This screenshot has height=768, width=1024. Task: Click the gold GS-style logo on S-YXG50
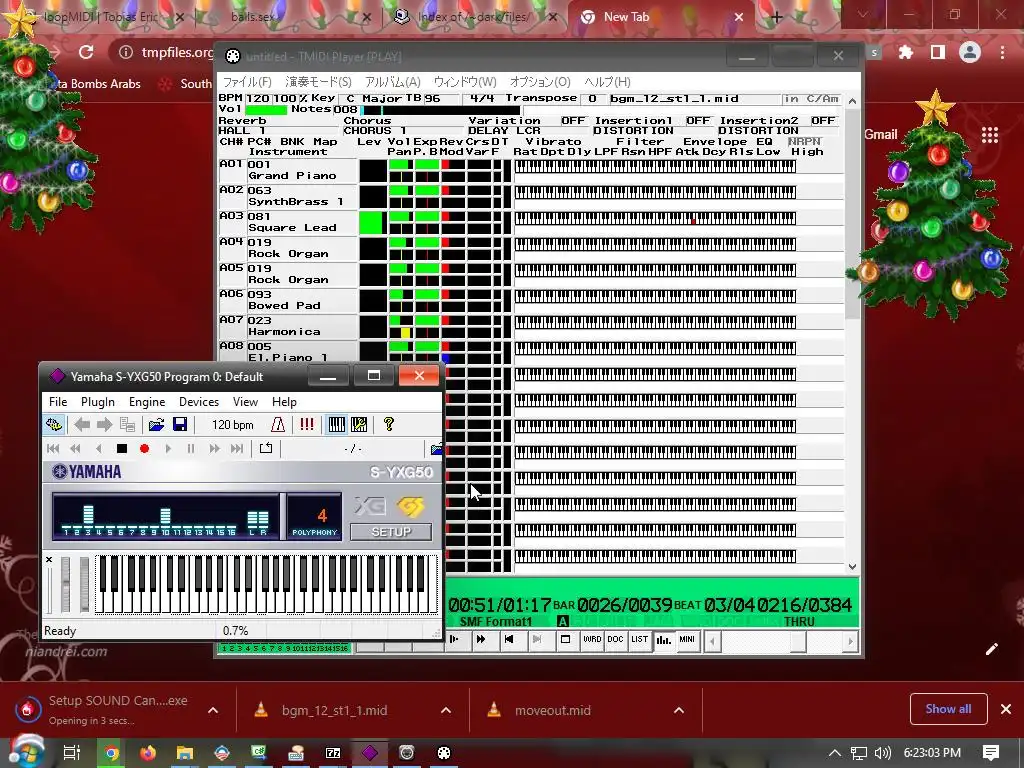point(410,506)
